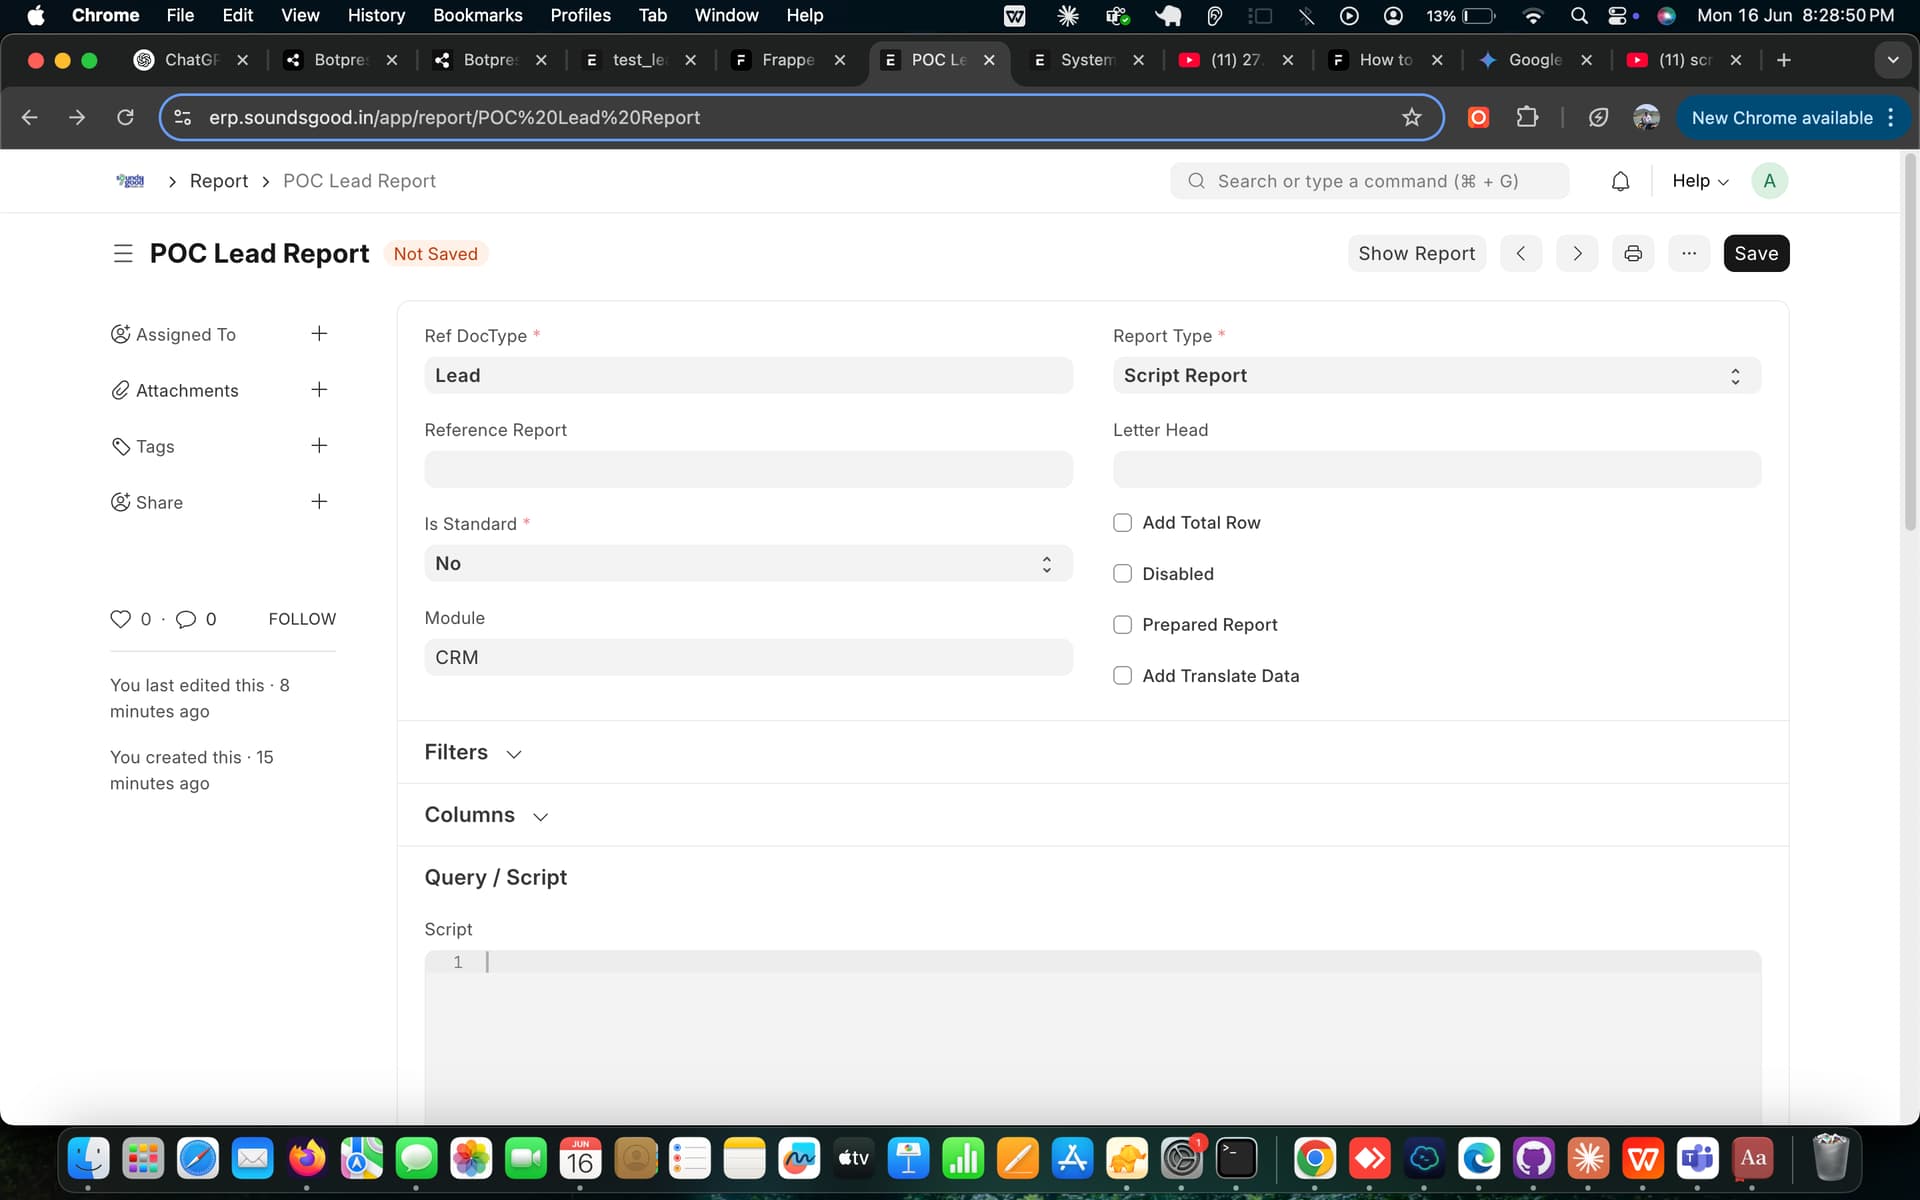
Task: Open comments speech bubble icon
Action: 186,619
